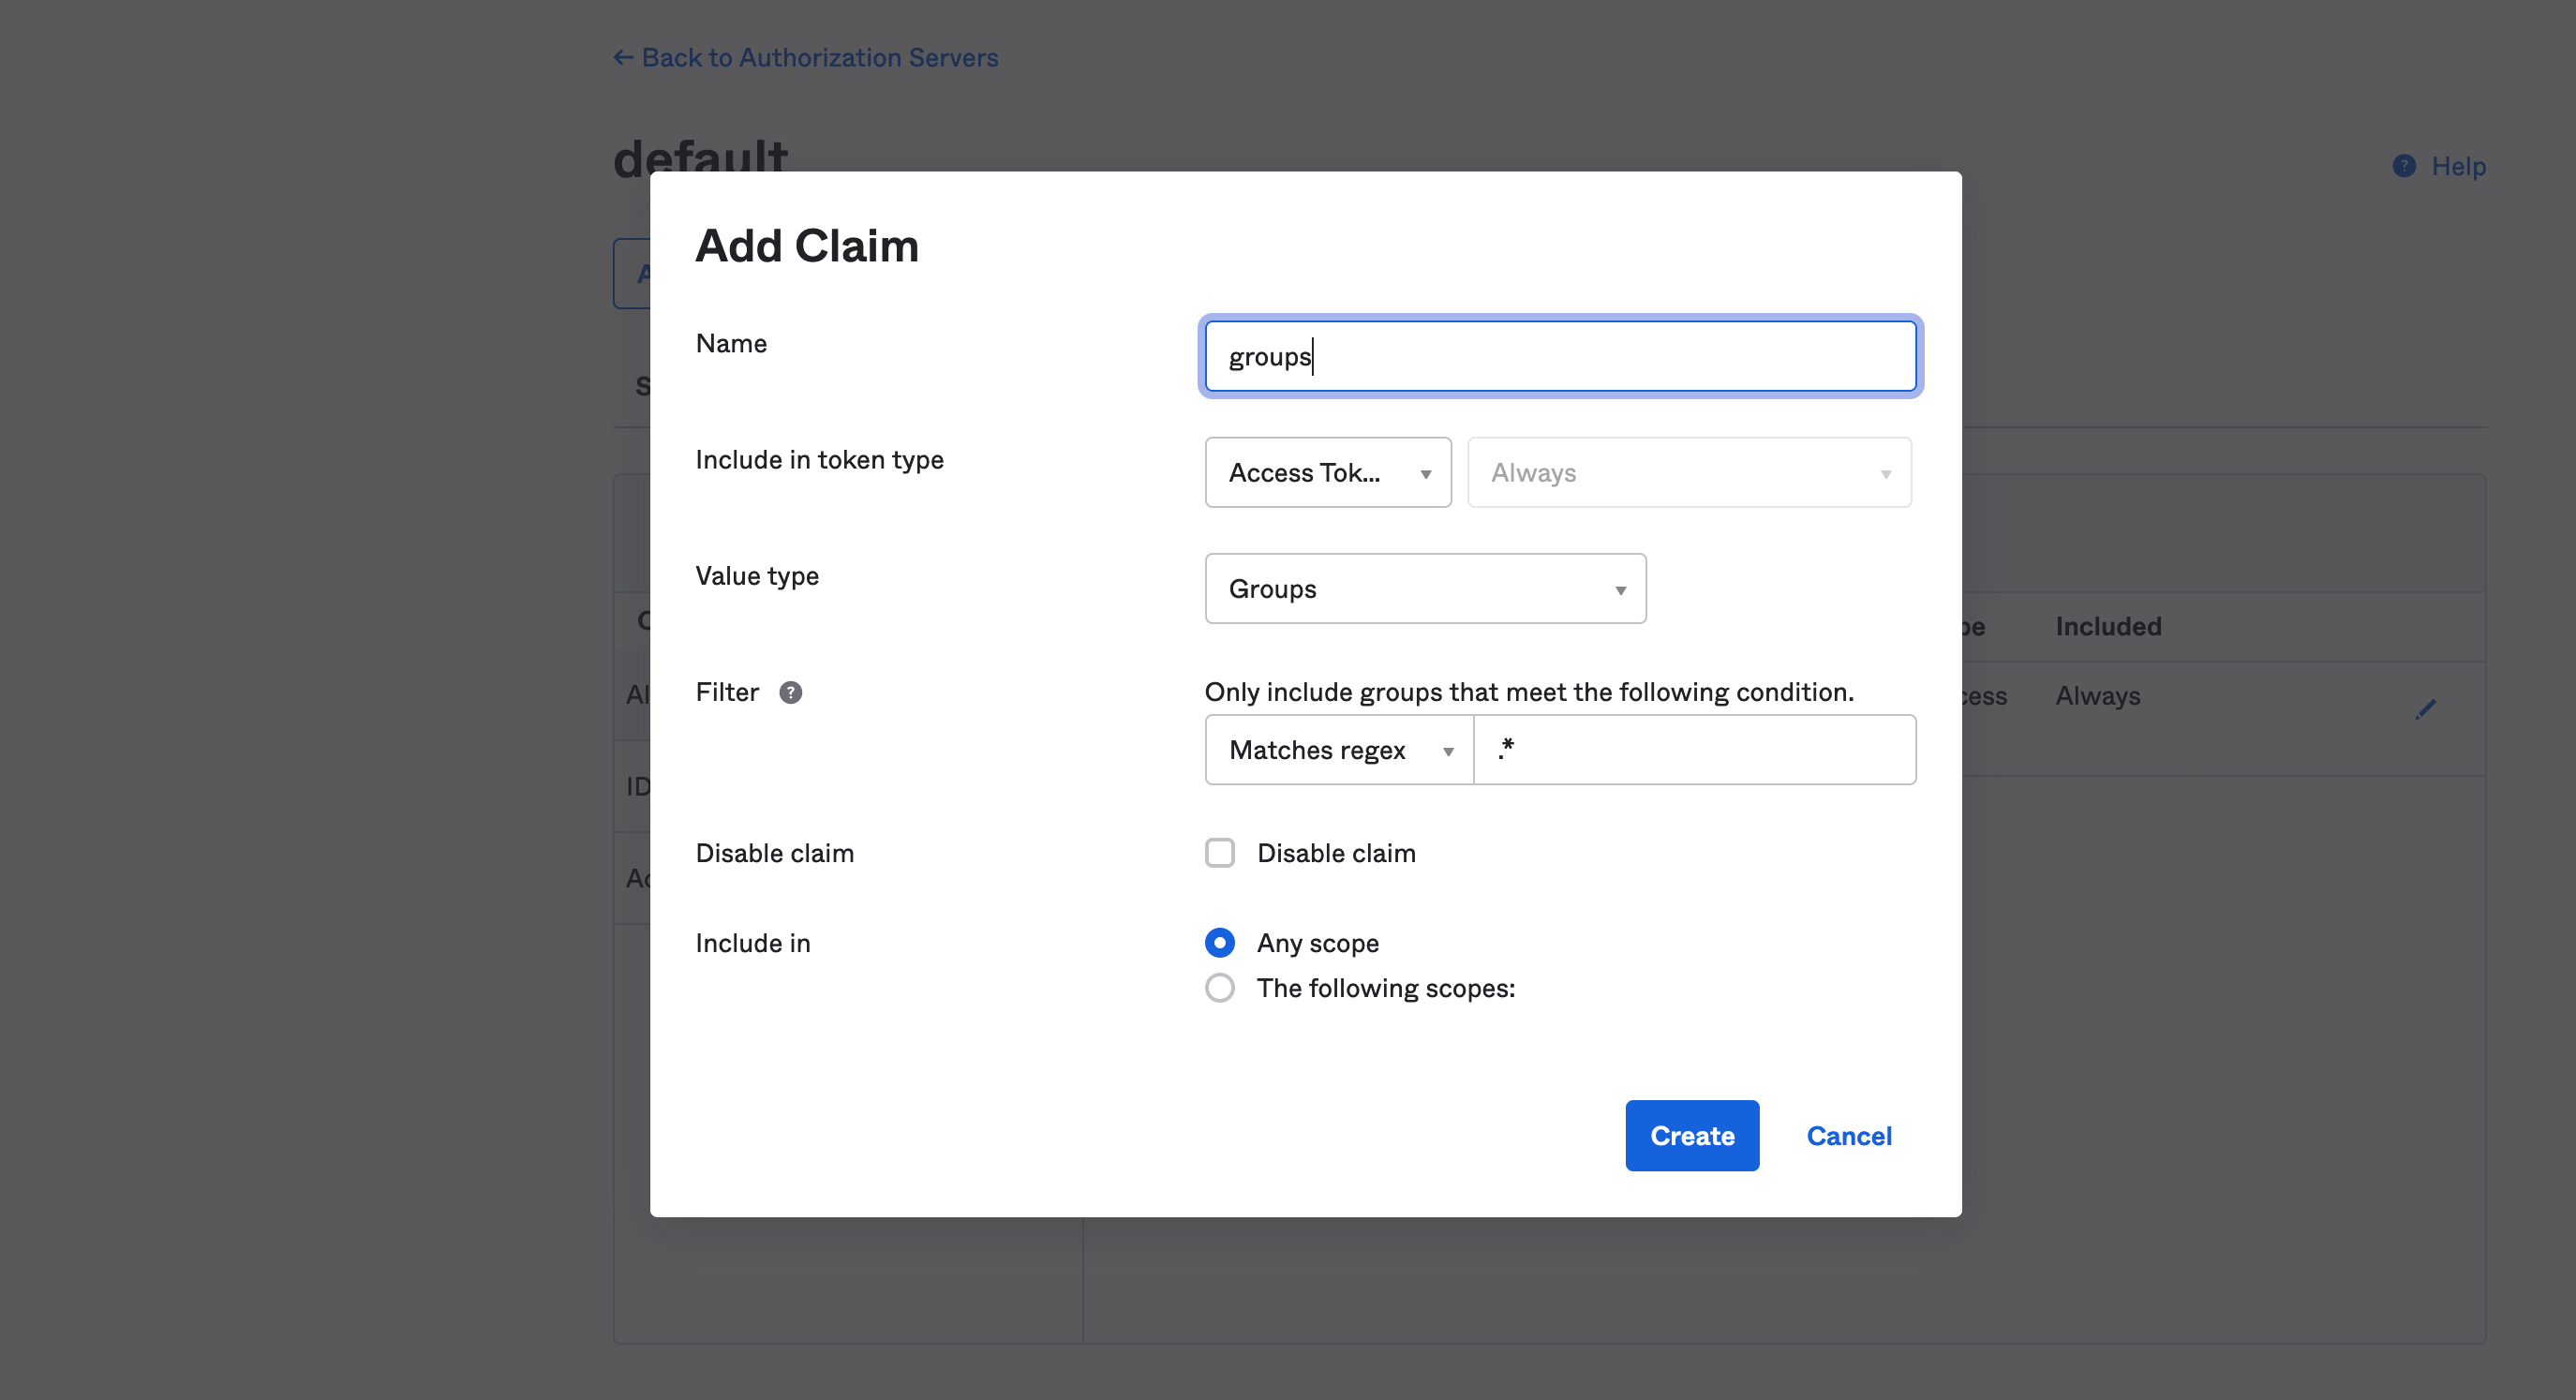This screenshot has width=2576, height=1400.
Task: Click the Always value in claims table
Action: click(x=2097, y=696)
